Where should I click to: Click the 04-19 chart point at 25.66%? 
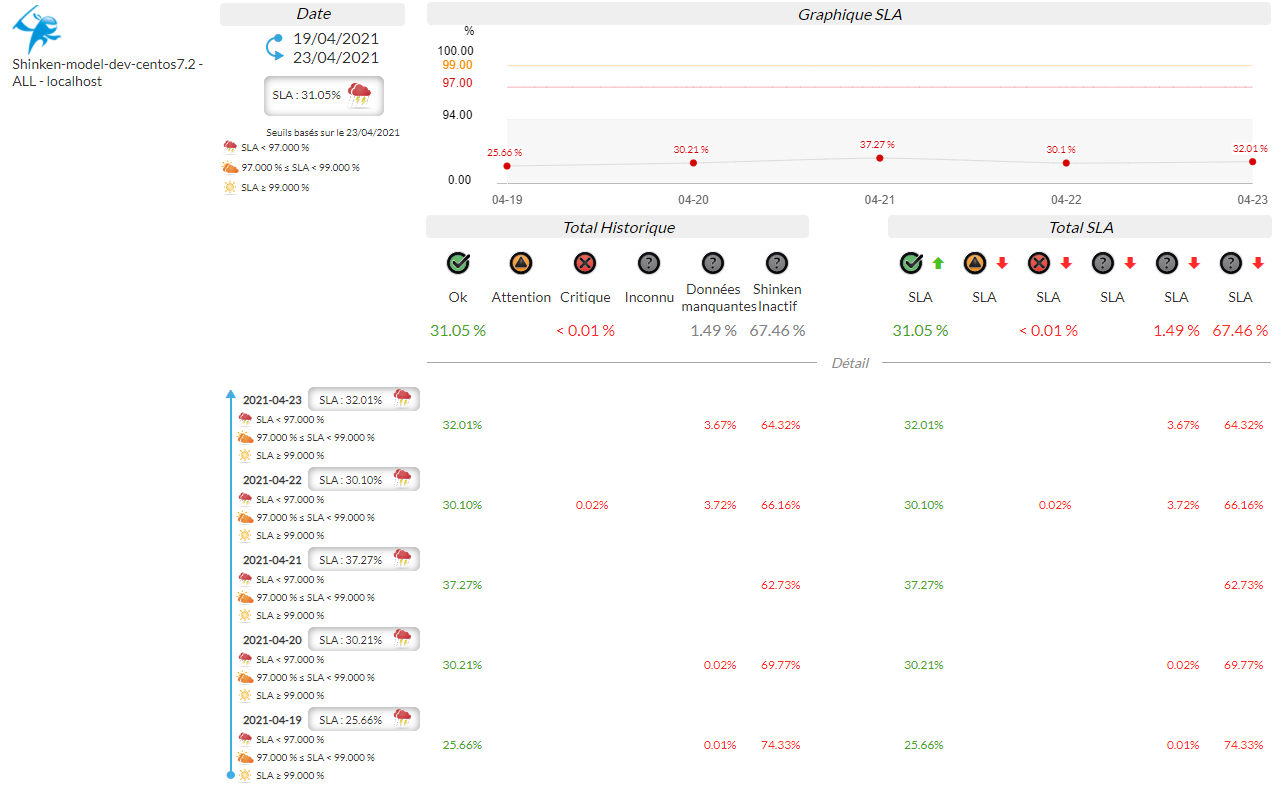tap(507, 166)
